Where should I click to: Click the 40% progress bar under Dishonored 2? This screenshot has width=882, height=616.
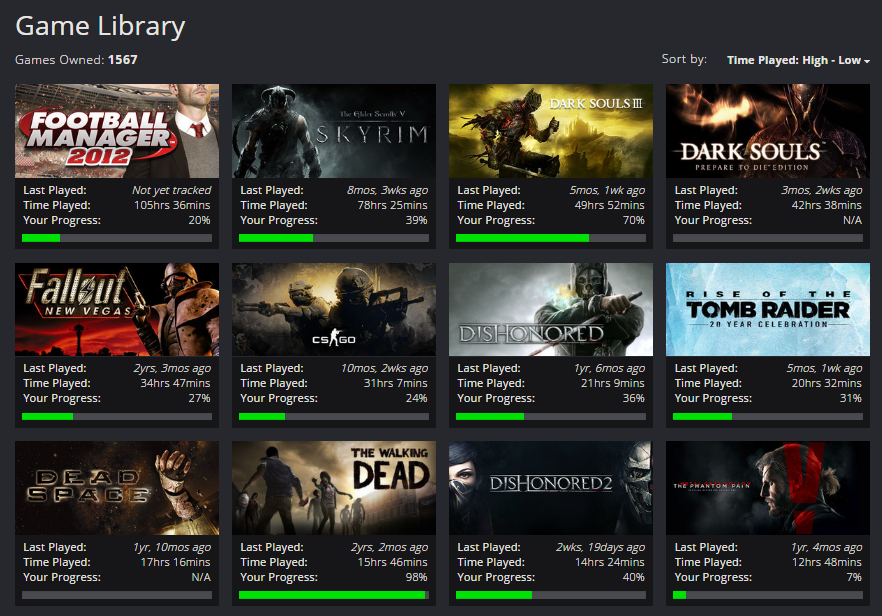point(551,595)
